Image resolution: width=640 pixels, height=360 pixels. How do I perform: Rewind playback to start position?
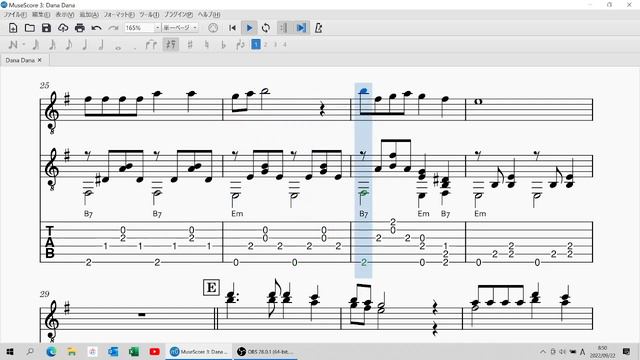pos(232,28)
